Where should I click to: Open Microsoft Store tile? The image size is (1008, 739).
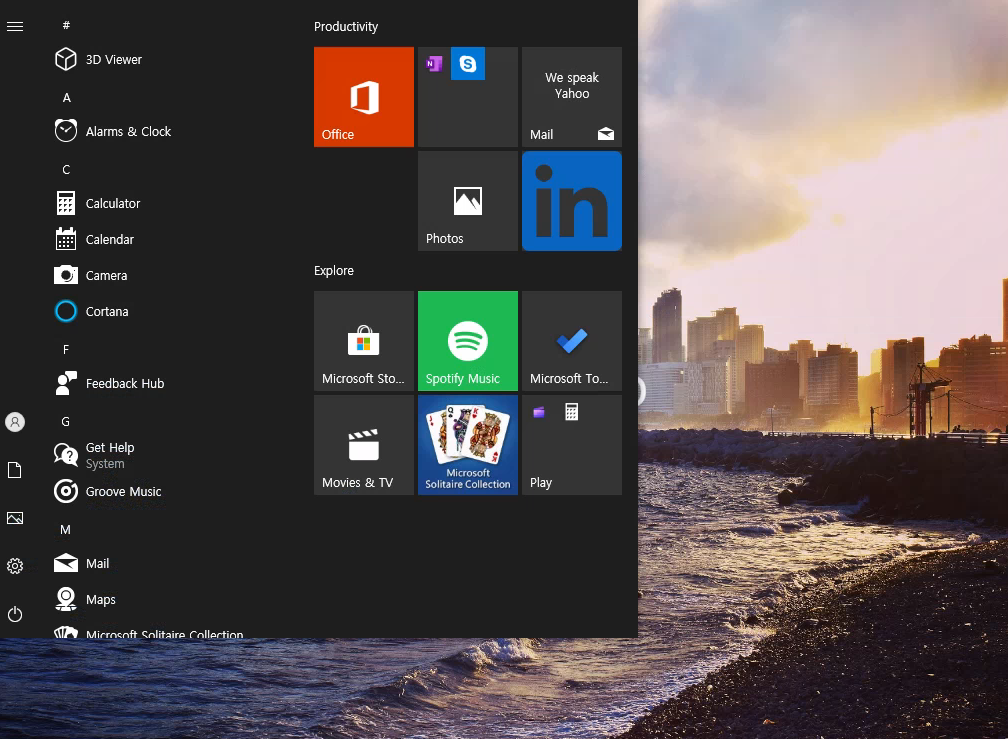[x=364, y=341]
